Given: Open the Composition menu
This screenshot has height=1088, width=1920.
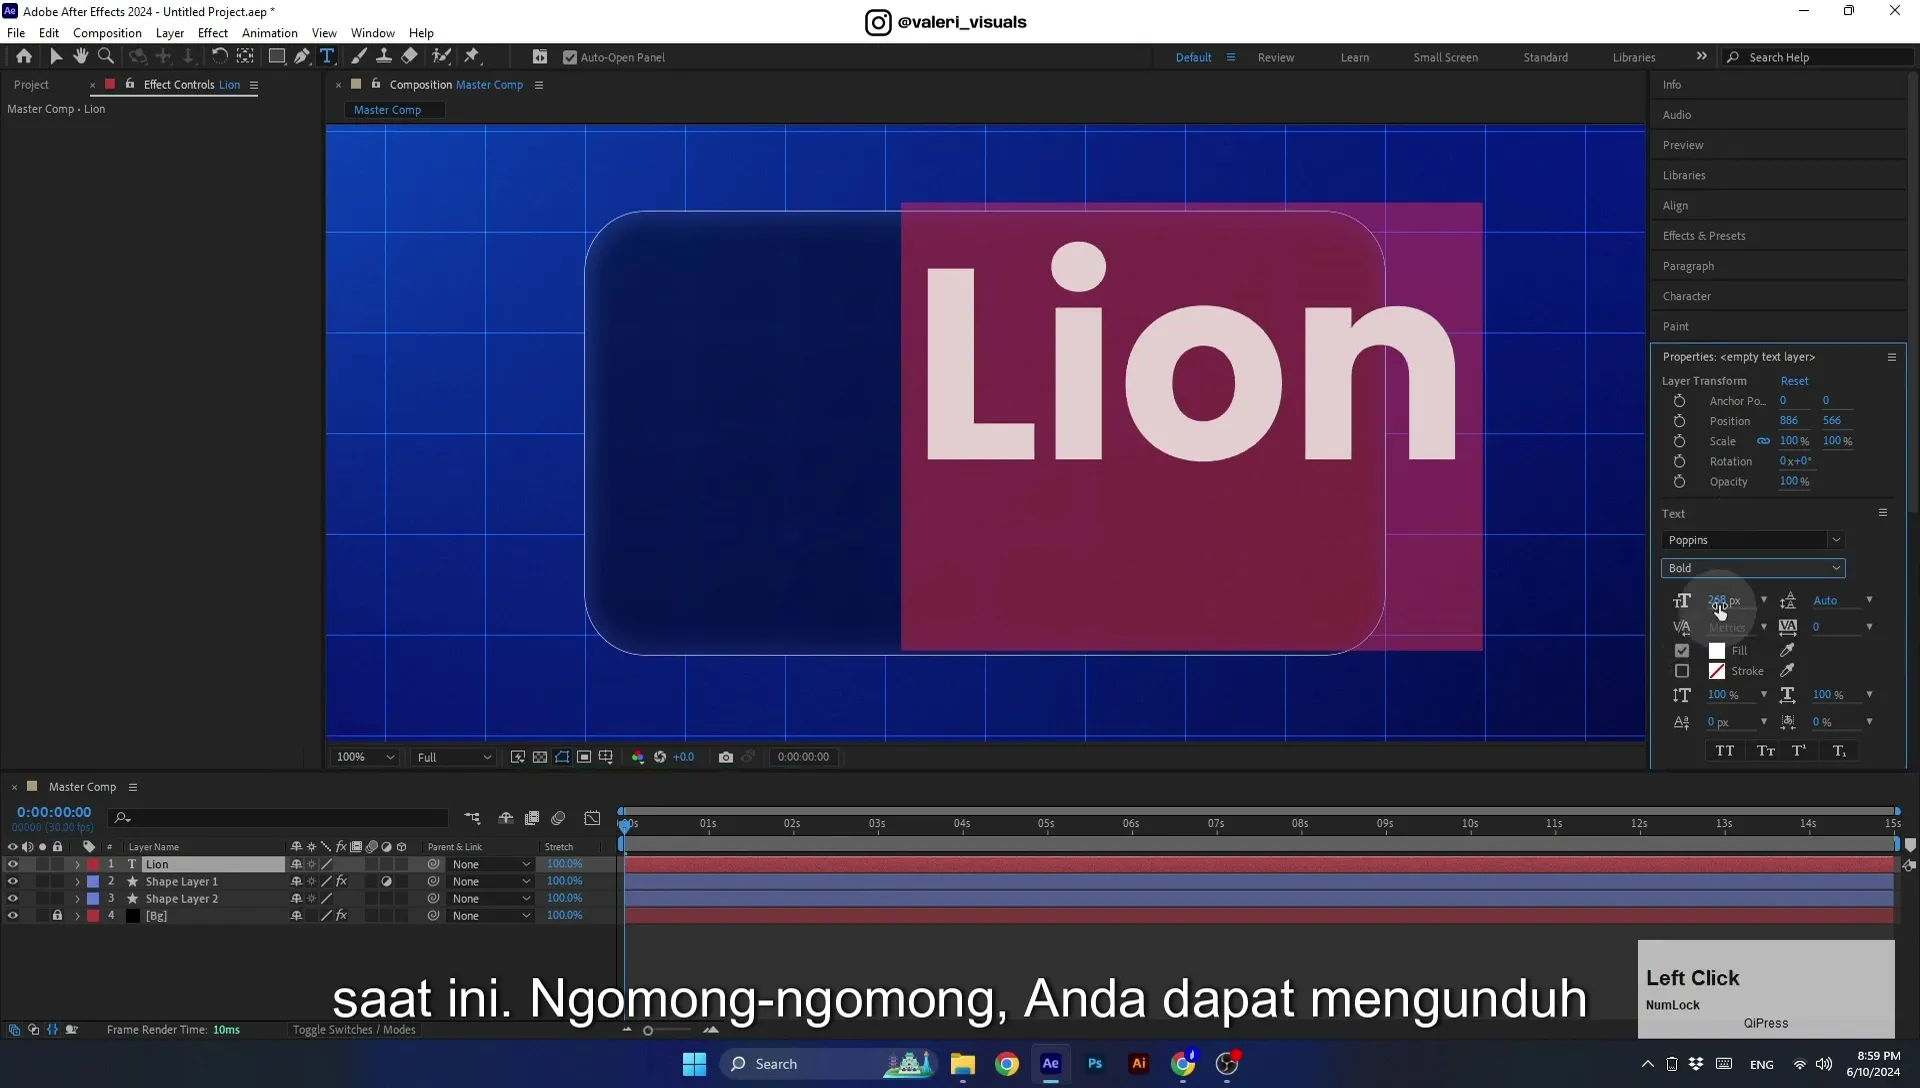Looking at the screenshot, I should [107, 33].
